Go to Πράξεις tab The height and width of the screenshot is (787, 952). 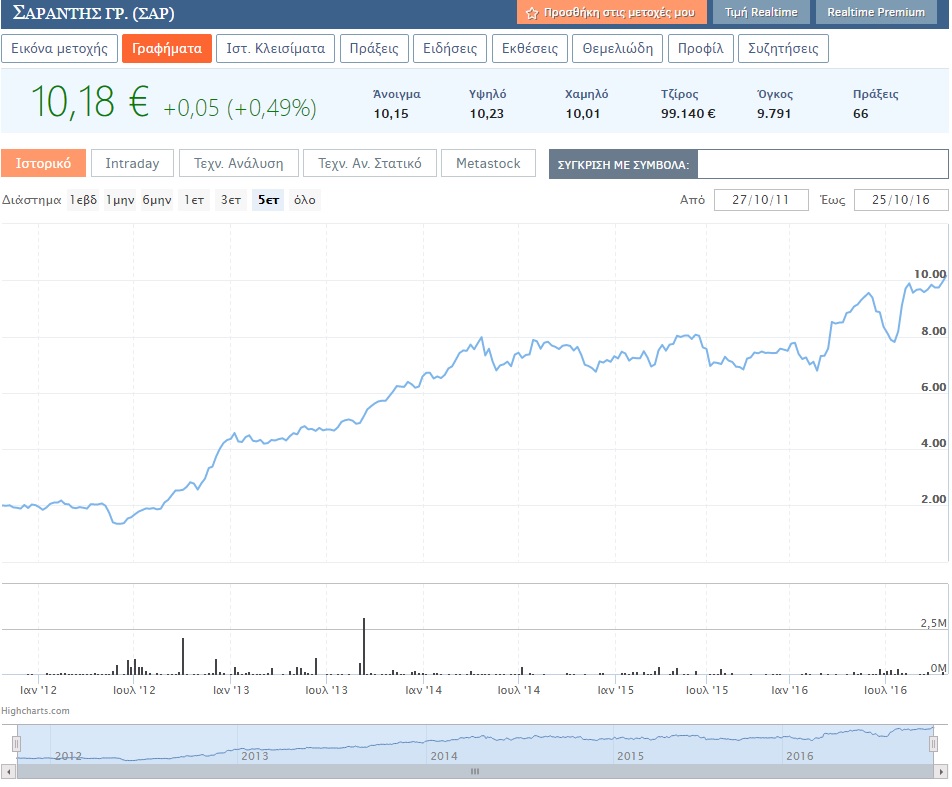tap(374, 49)
